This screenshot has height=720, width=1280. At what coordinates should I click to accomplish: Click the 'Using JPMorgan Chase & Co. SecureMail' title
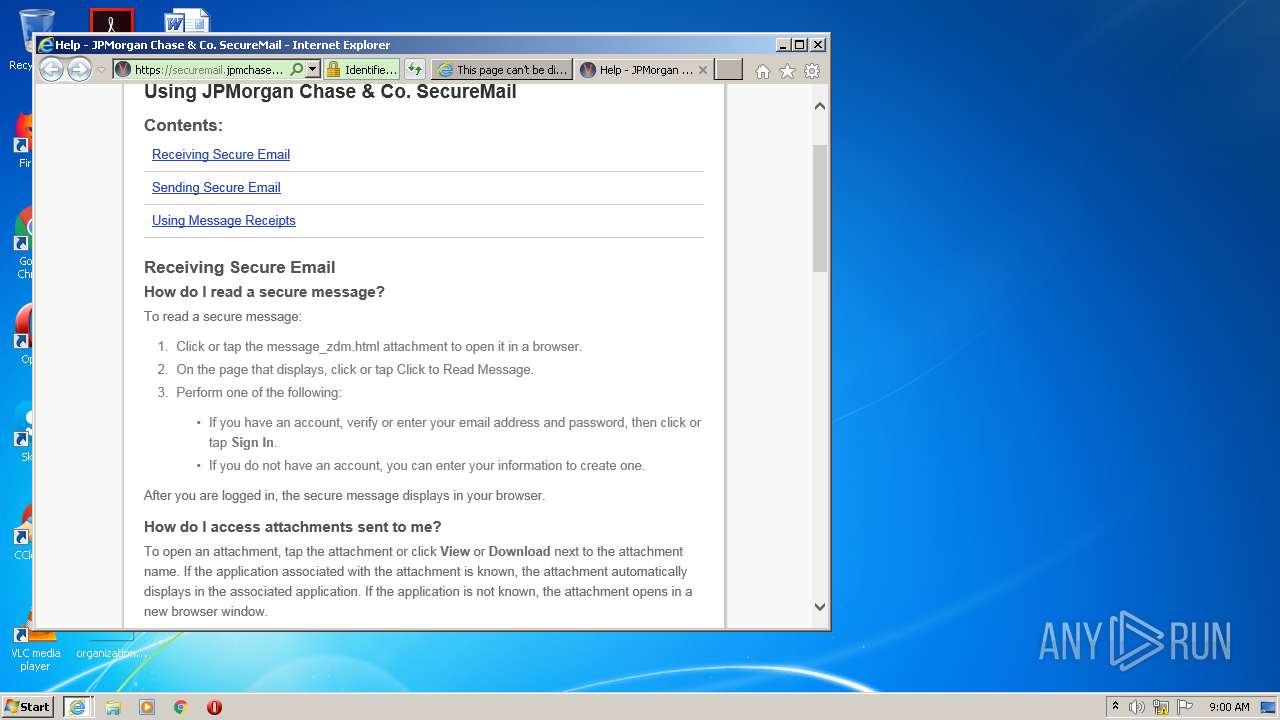coord(330,92)
